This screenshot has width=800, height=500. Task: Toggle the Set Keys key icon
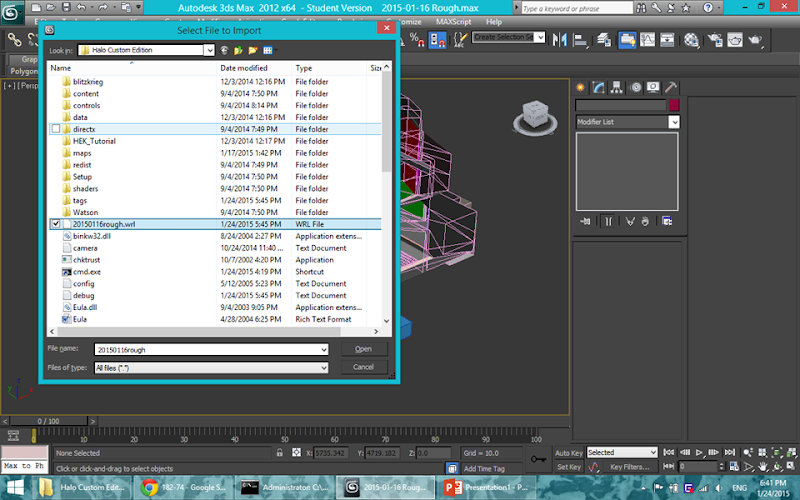538,459
